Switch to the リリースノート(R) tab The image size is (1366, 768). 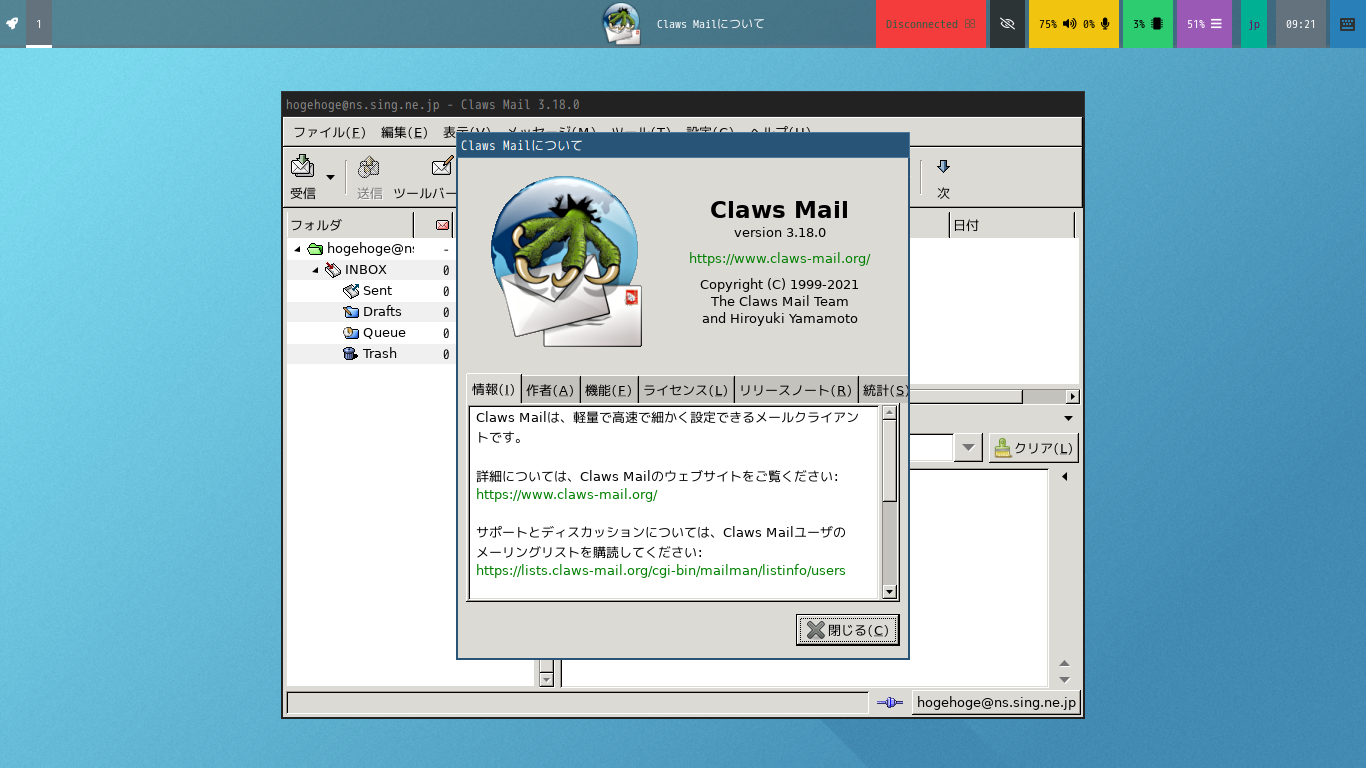tap(795, 390)
